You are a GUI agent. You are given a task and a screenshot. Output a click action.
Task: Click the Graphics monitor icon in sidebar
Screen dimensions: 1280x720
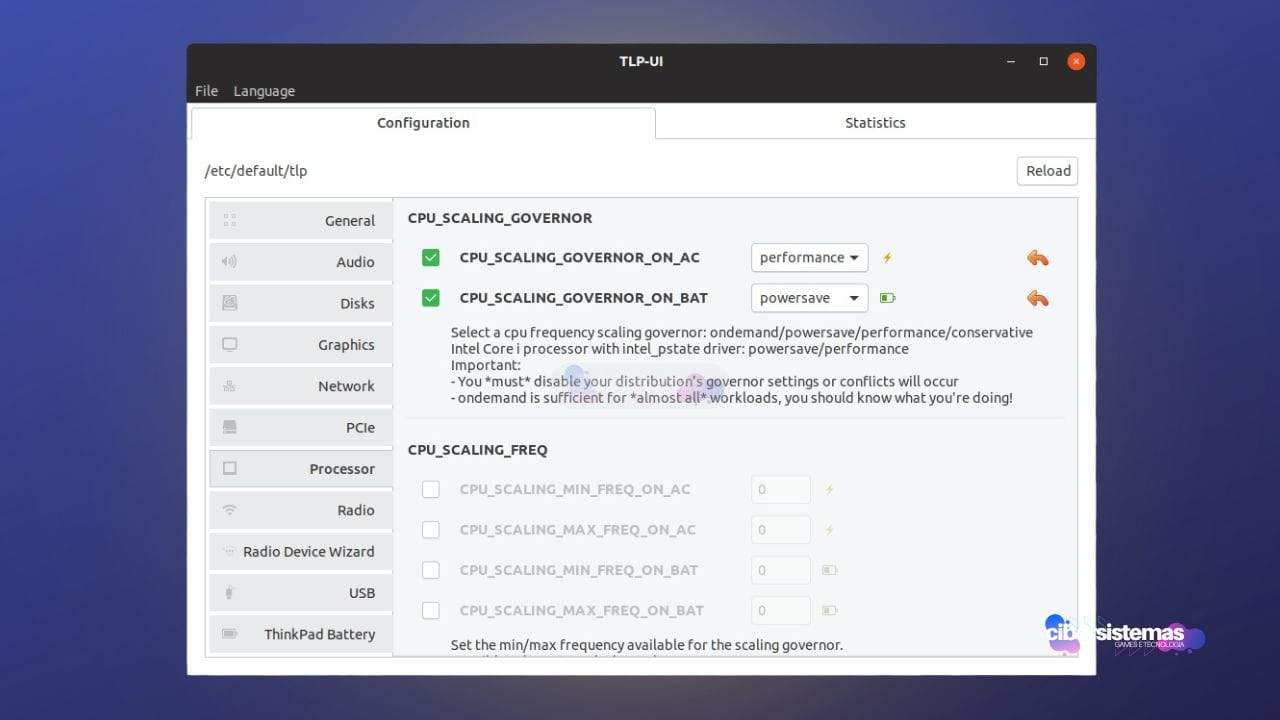(x=230, y=345)
